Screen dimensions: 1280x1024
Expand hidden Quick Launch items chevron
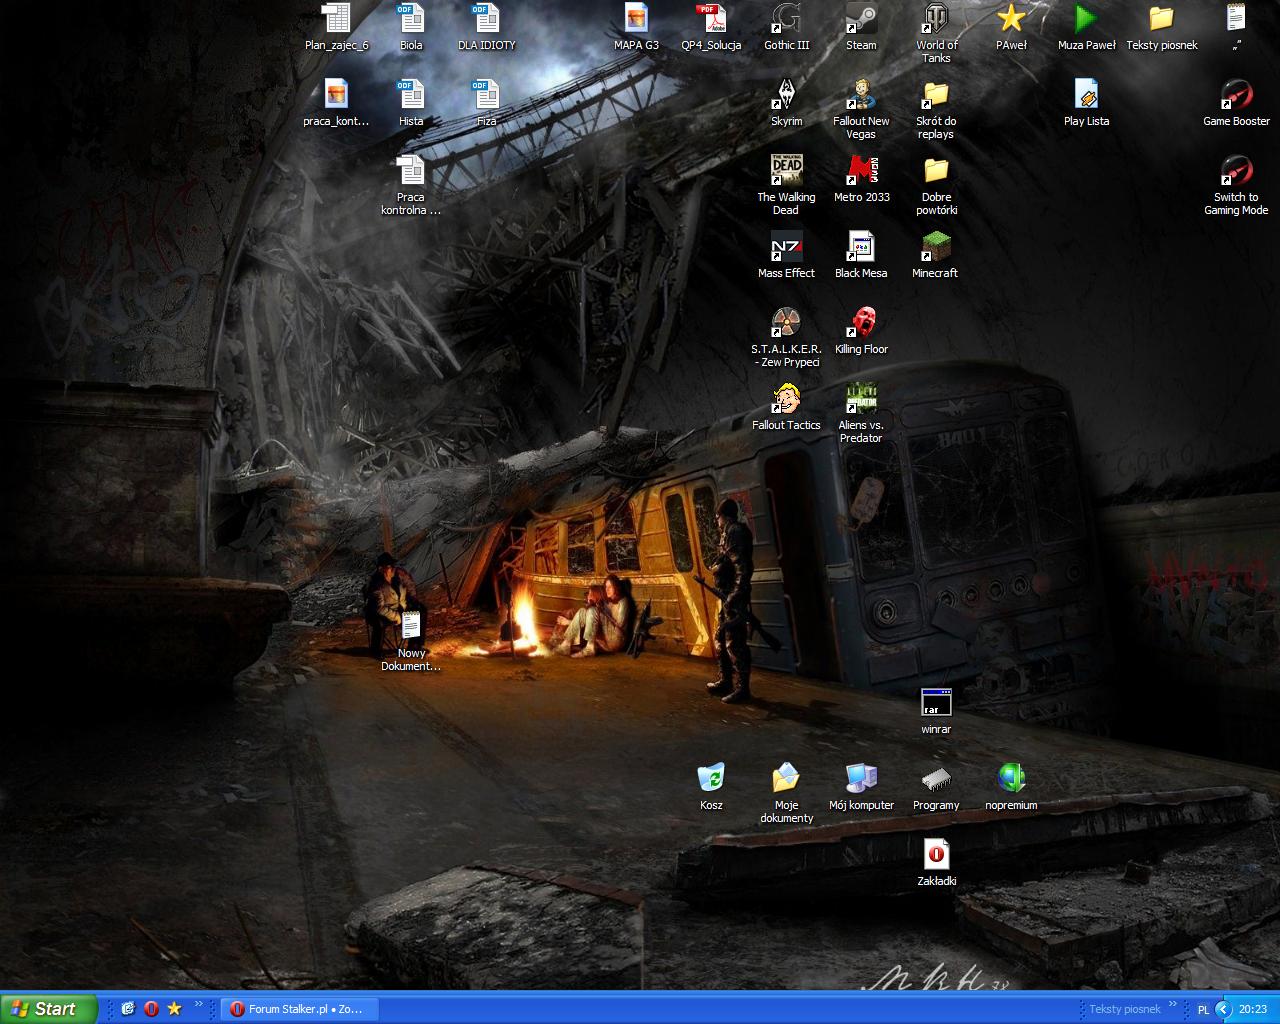click(198, 1005)
